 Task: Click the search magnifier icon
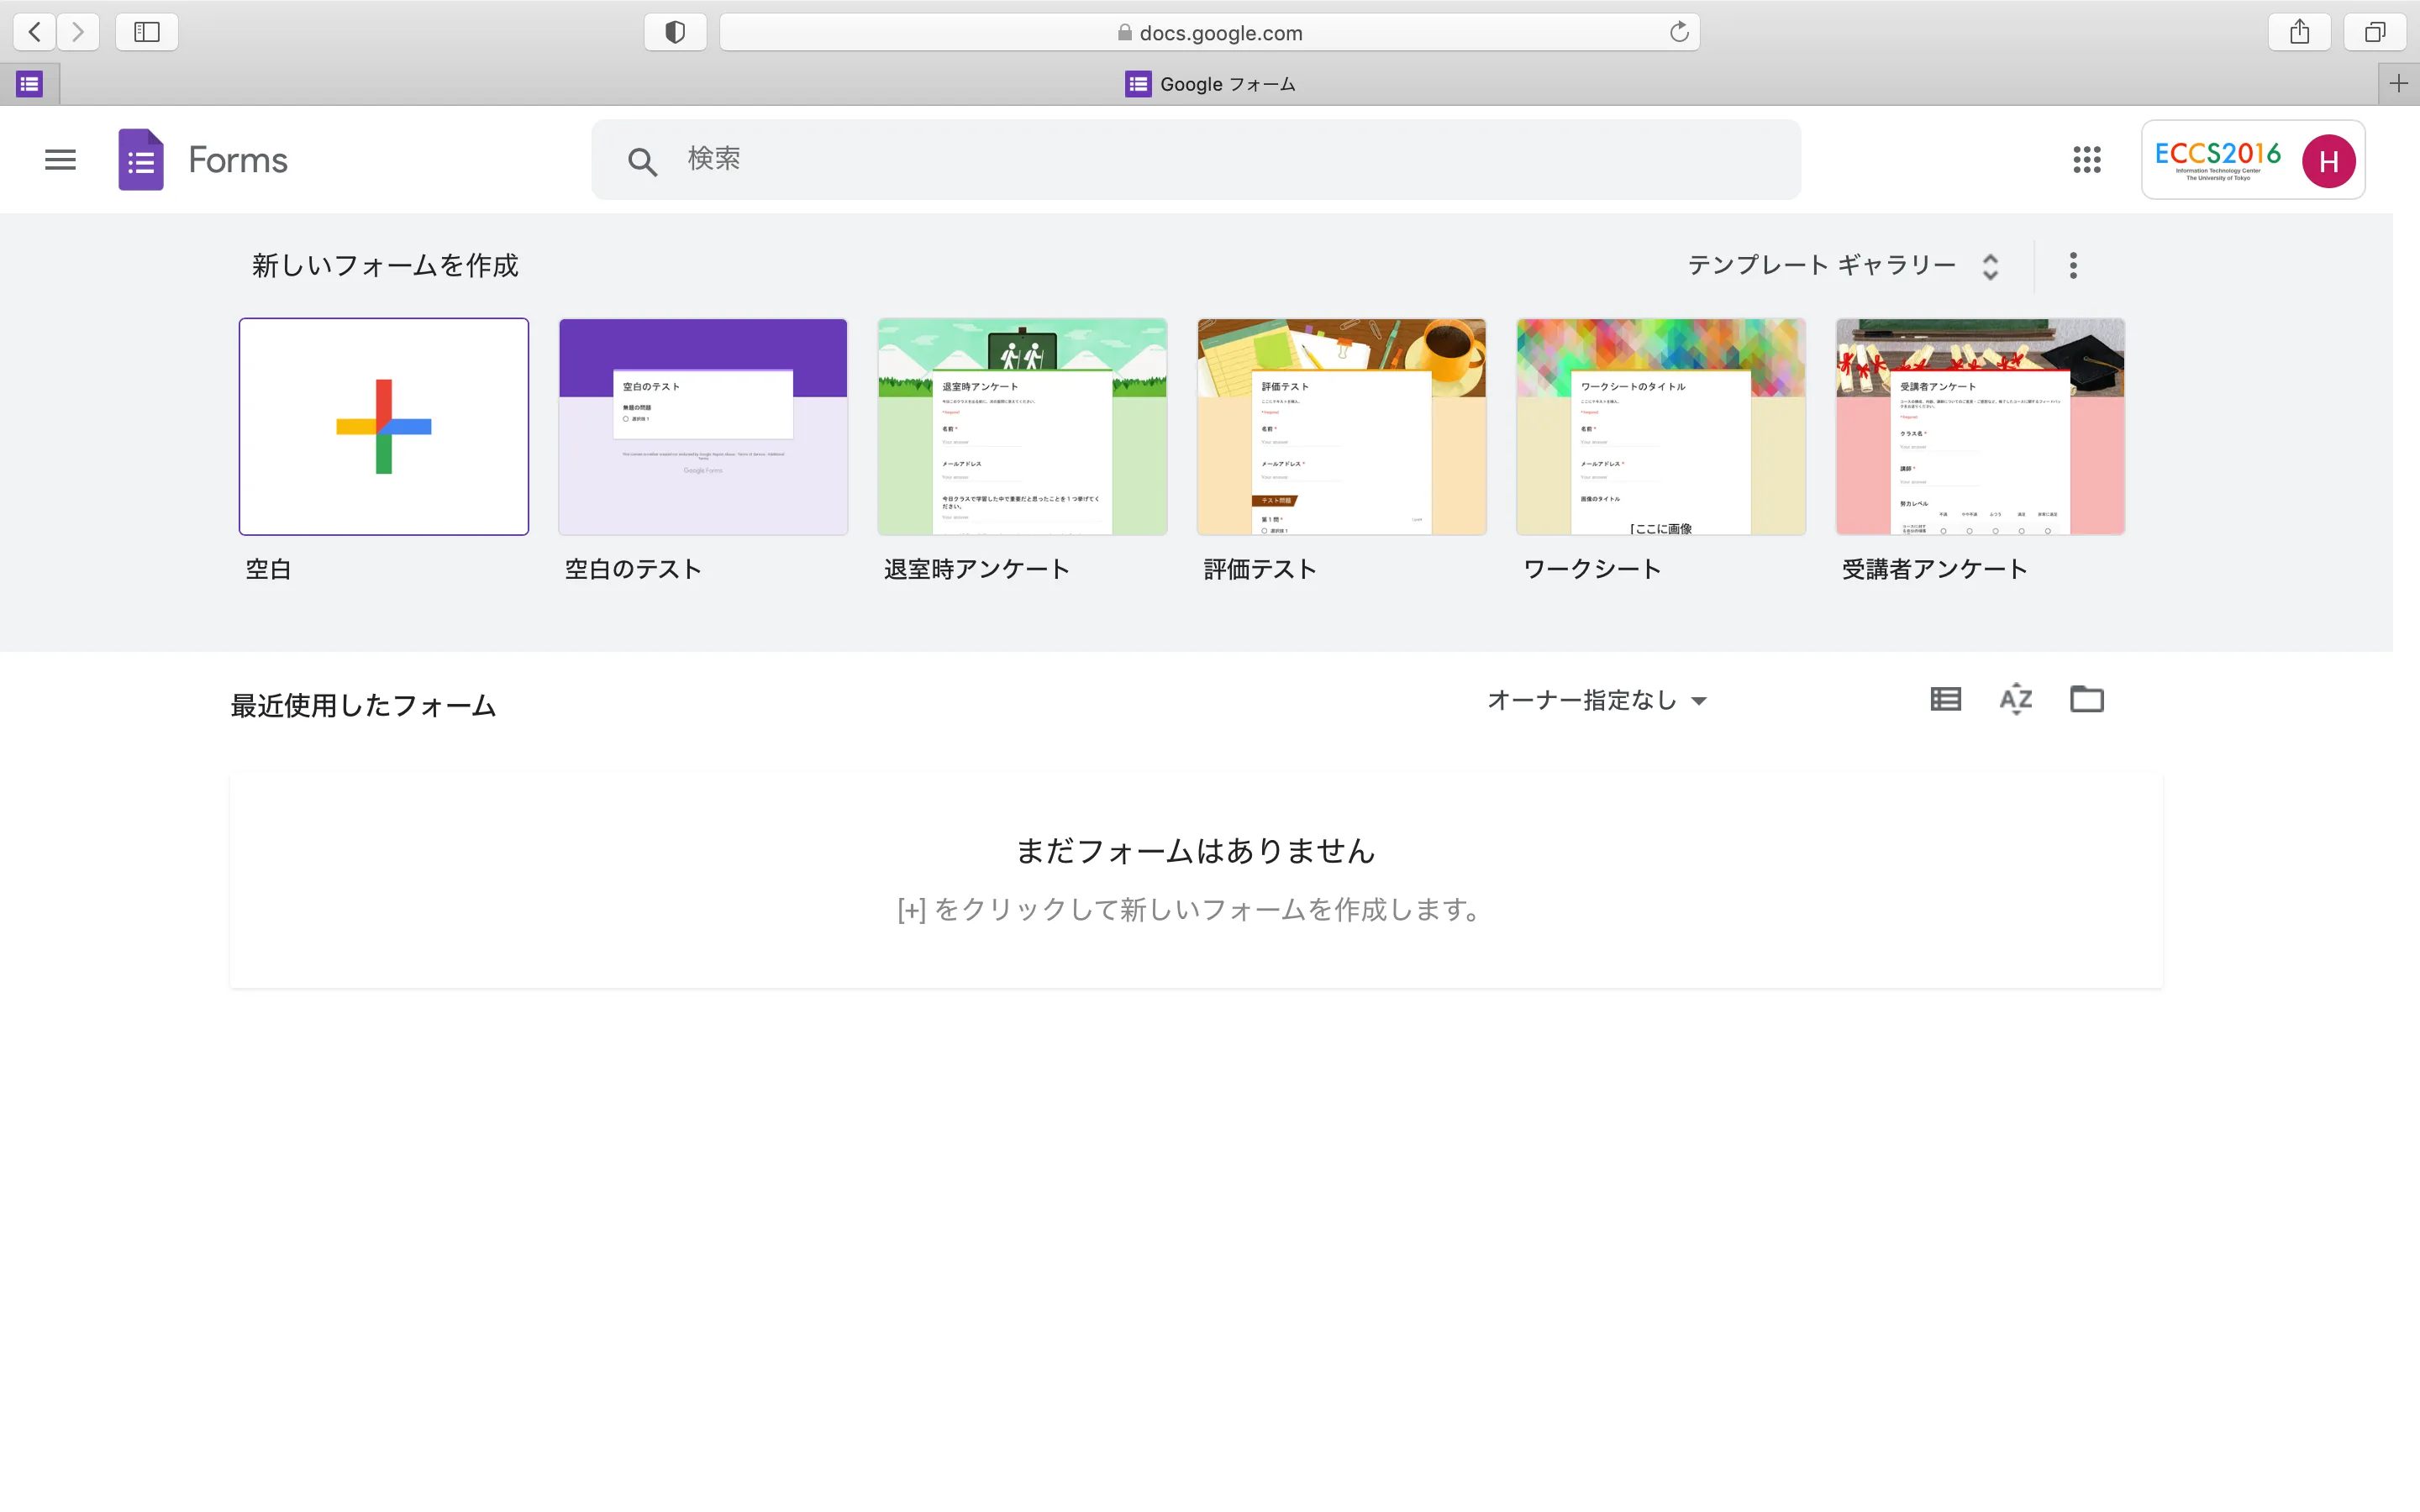point(642,161)
